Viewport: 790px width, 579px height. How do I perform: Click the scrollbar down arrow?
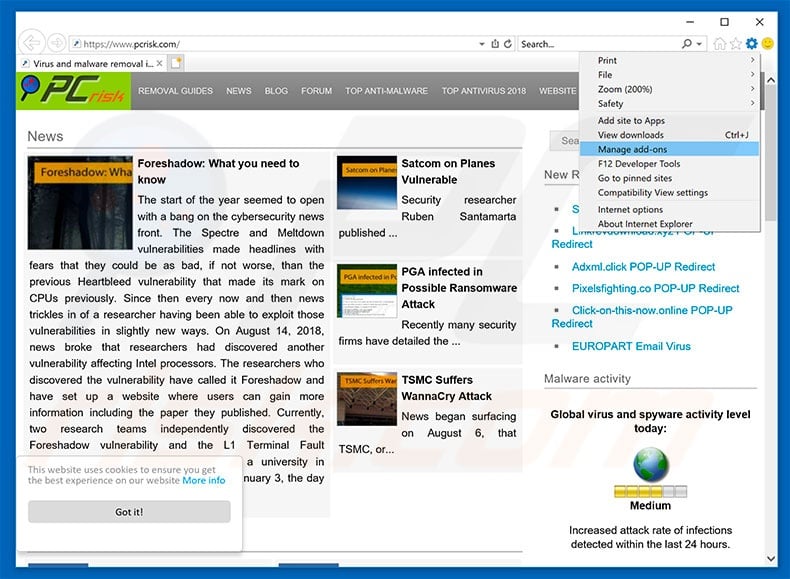click(x=770, y=558)
